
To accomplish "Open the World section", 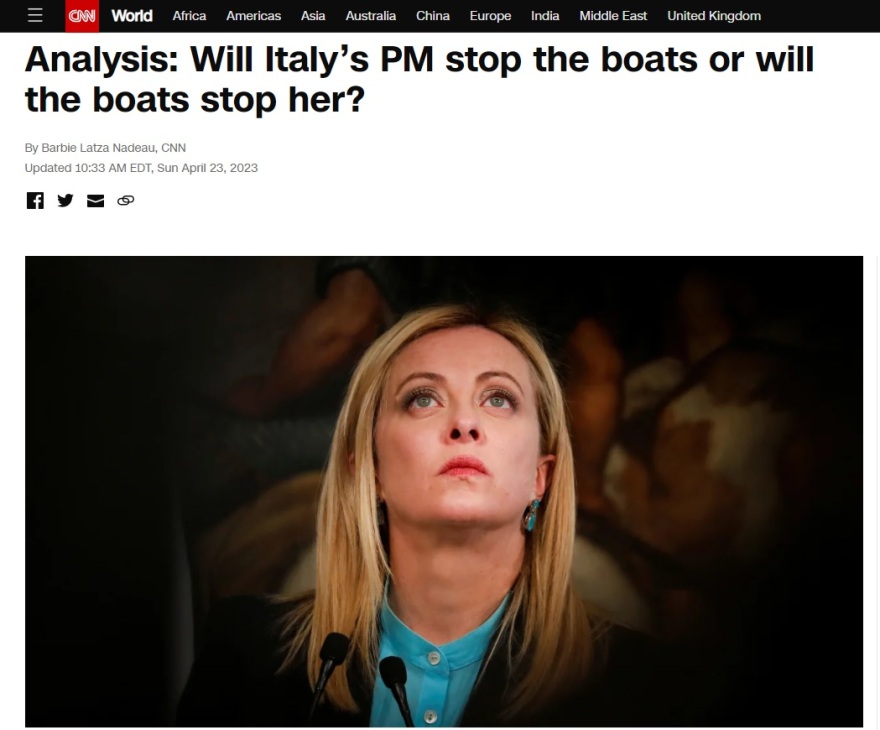I will coord(132,16).
